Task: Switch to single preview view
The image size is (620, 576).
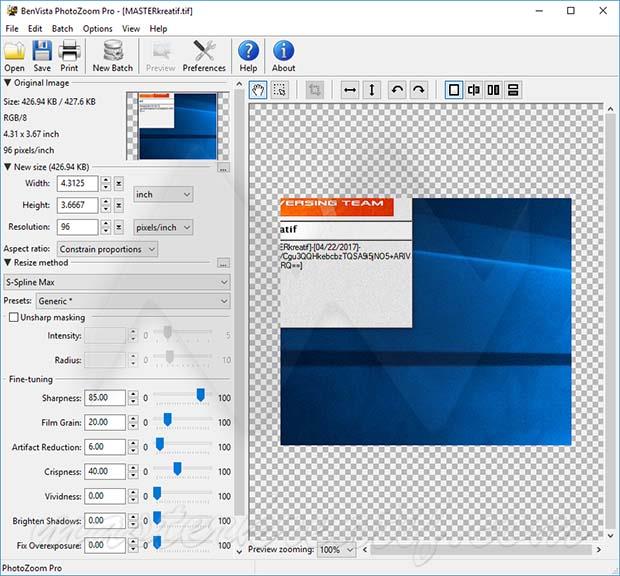Action: coord(454,90)
